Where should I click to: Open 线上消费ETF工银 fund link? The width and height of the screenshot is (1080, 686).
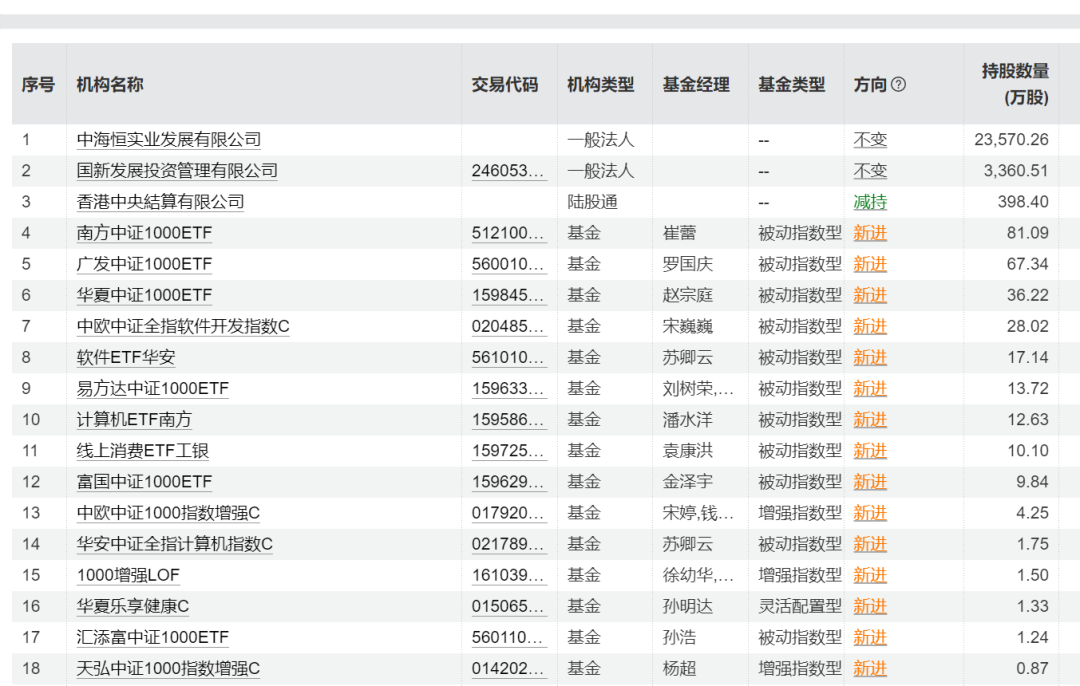click(x=143, y=450)
